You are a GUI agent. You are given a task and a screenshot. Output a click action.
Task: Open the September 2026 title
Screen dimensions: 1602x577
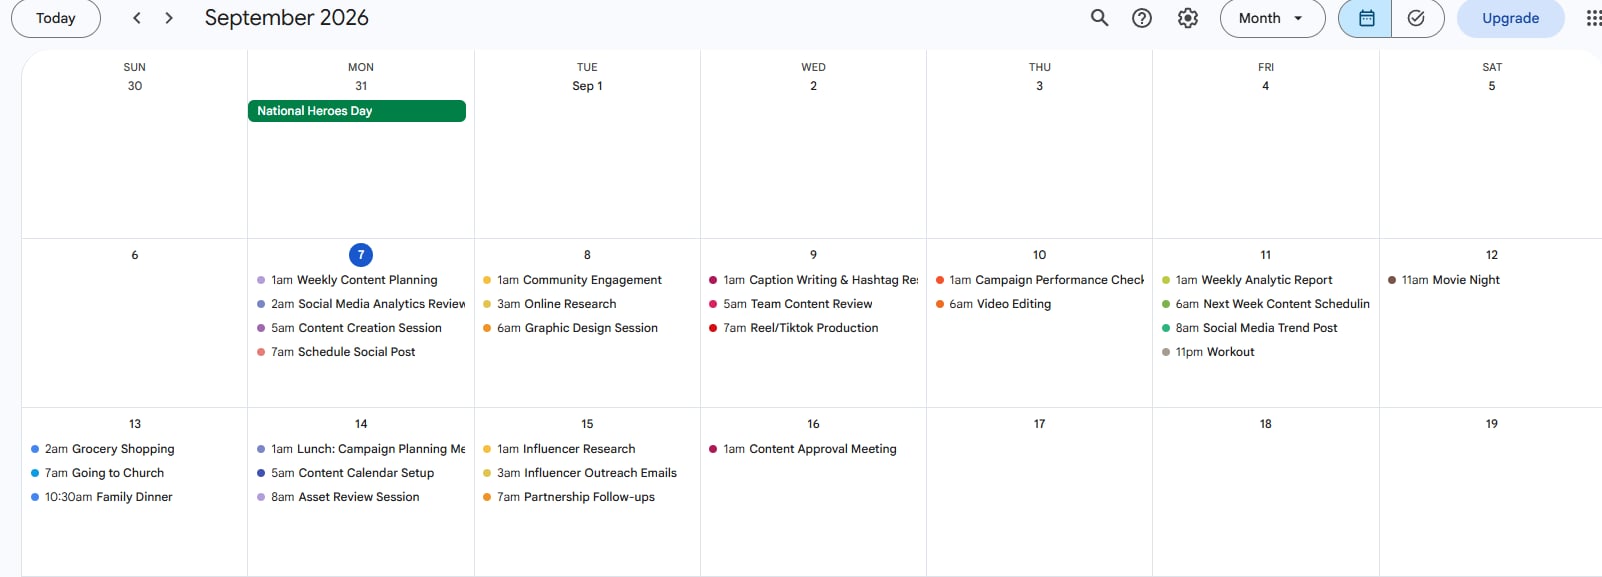click(287, 18)
